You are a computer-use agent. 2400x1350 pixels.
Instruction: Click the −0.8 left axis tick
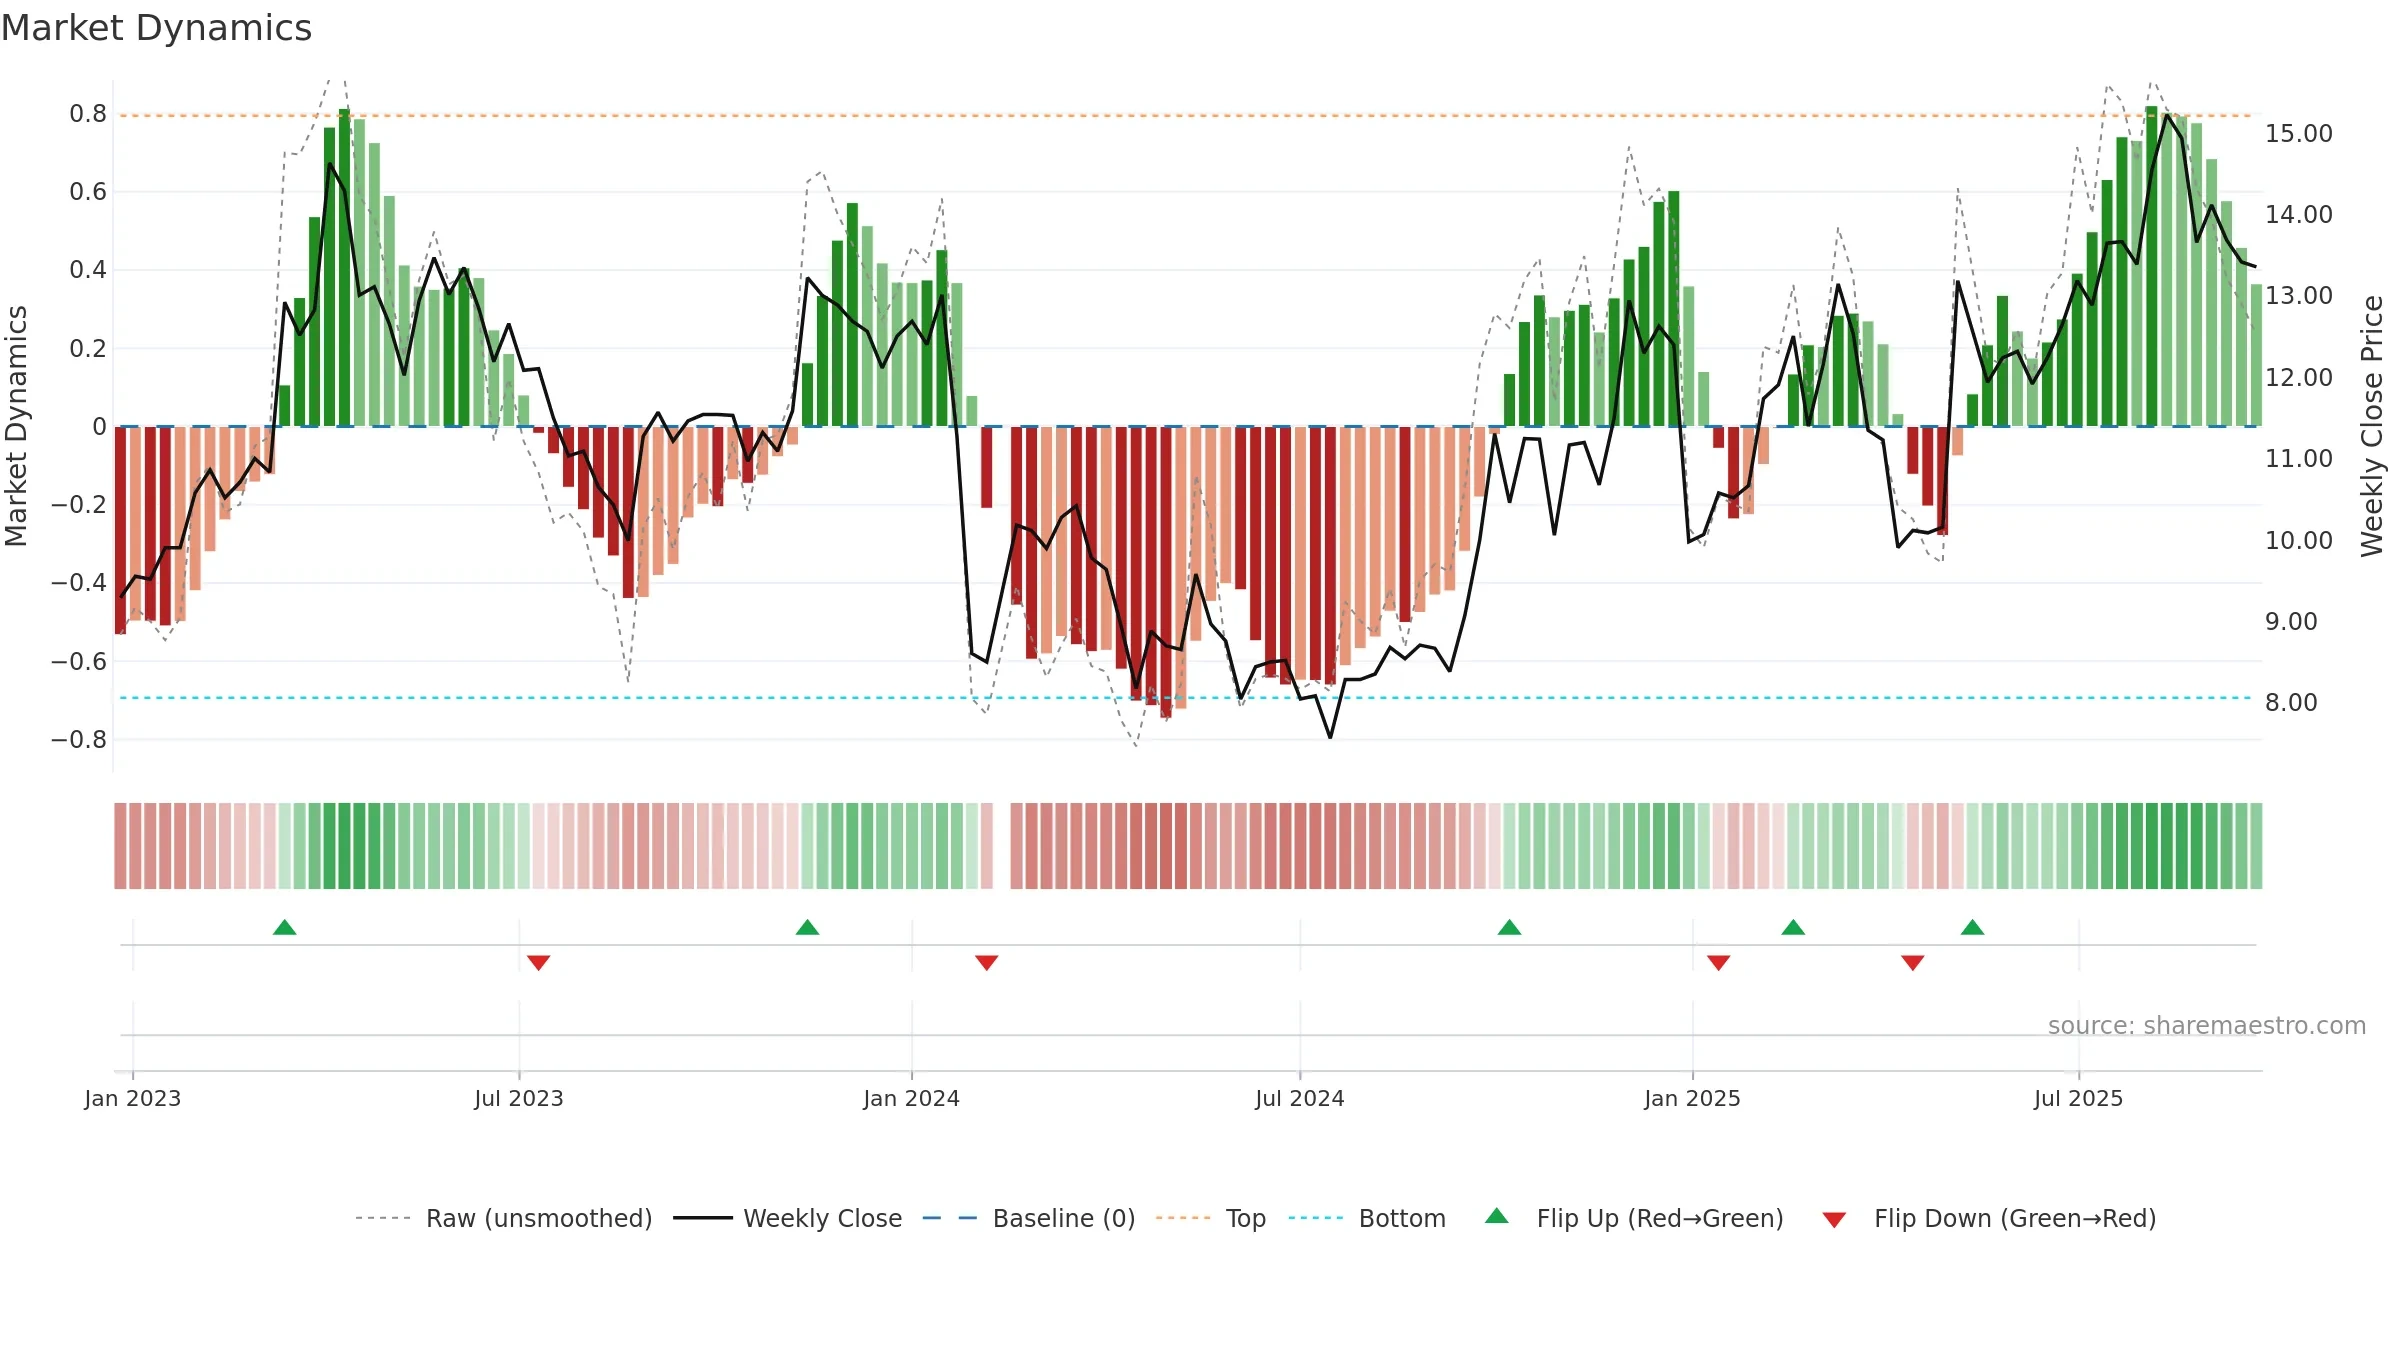[79, 740]
